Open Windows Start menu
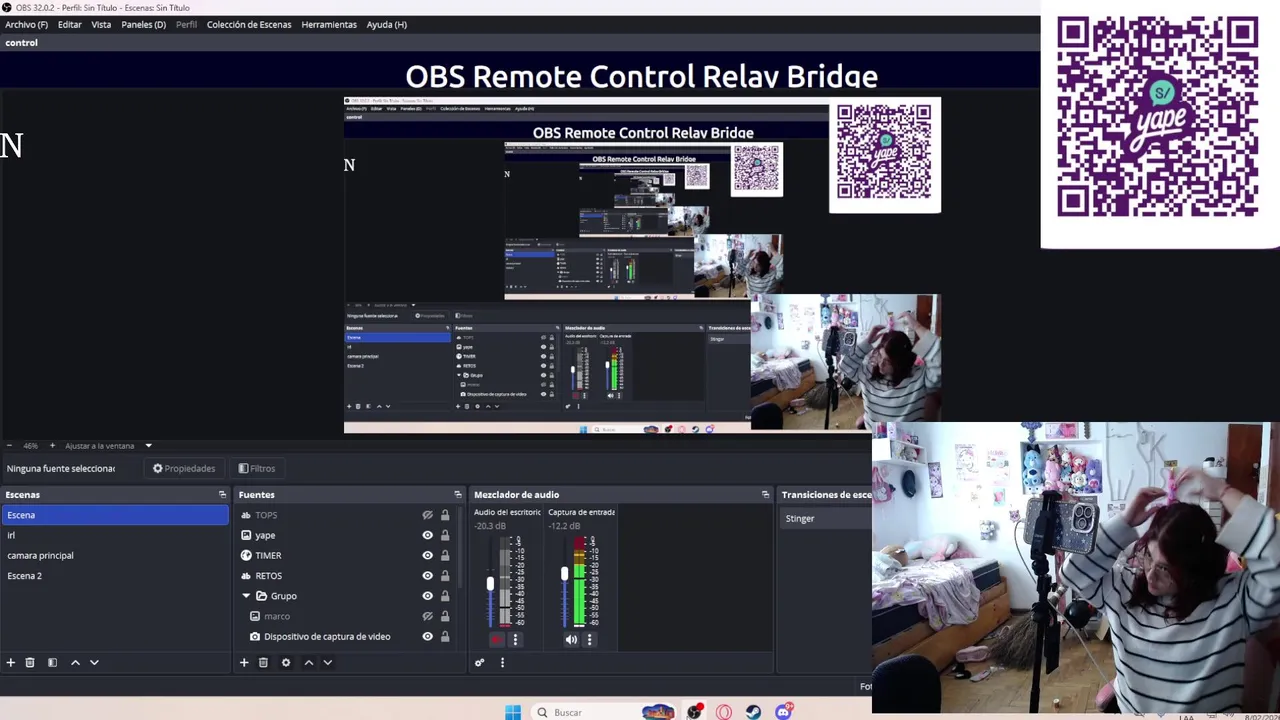Screen dimensions: 1280x720 point(513,712)
